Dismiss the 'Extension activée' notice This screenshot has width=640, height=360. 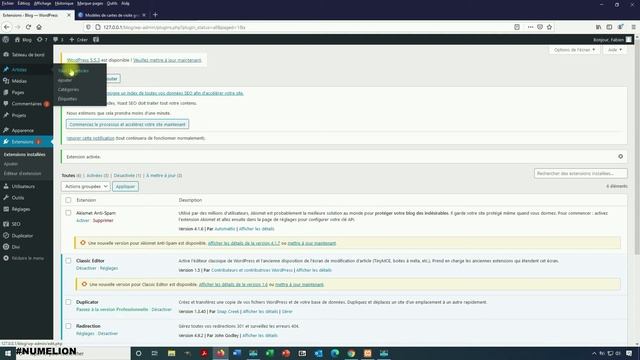pos(620,156)
